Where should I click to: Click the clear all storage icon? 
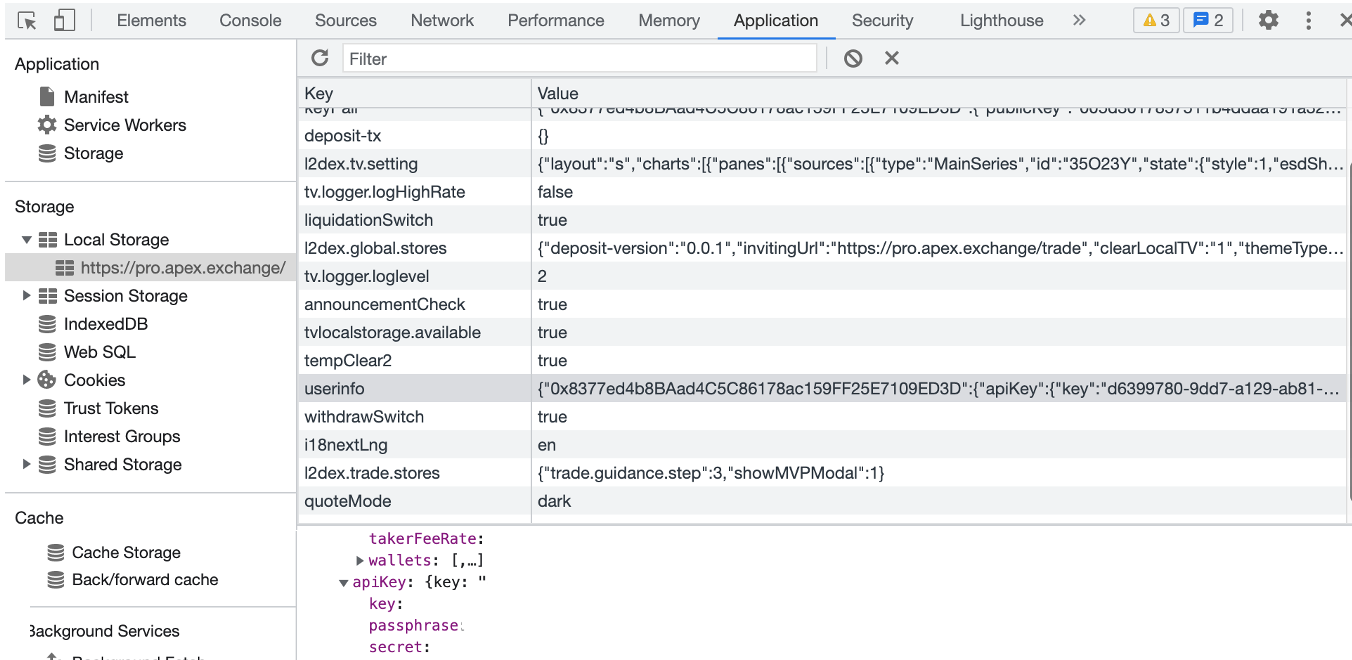853,58
